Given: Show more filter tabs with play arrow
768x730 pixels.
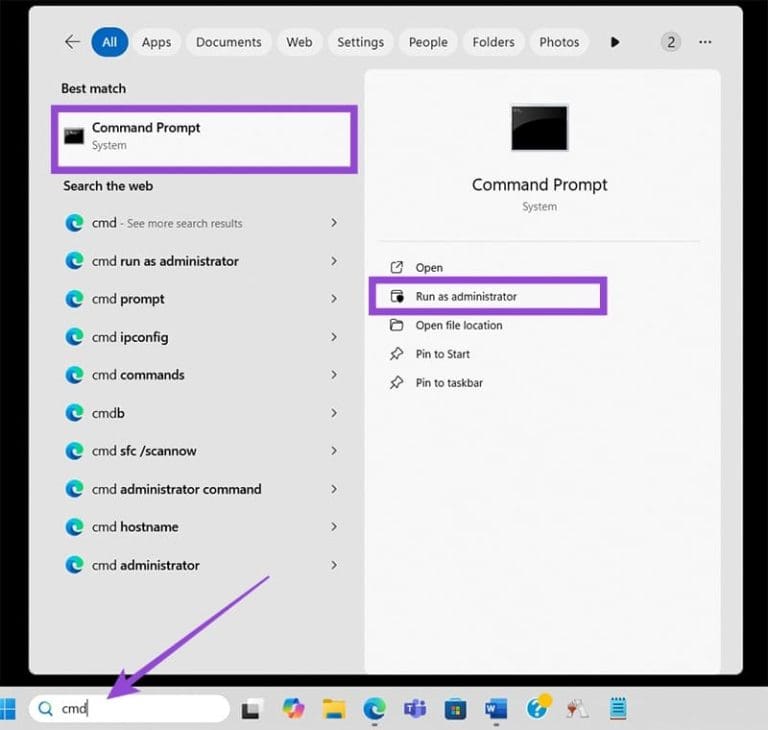Looking at the screenshot, I should (615, 42).
